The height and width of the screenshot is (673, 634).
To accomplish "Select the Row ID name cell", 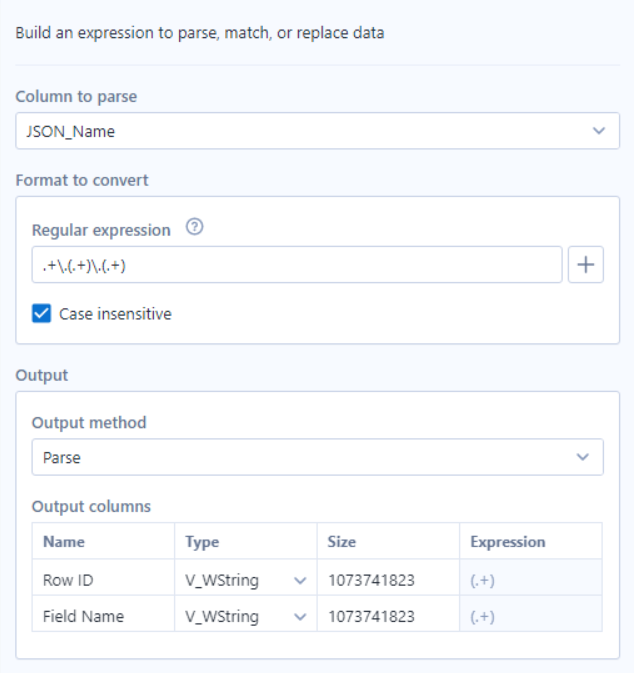I will point(103,580).
